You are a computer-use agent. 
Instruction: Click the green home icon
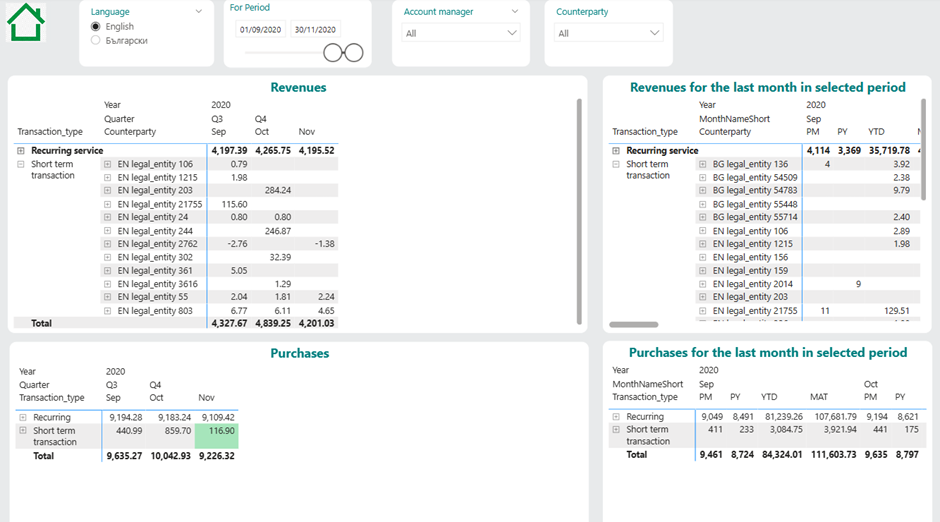(x=26, y=22)
